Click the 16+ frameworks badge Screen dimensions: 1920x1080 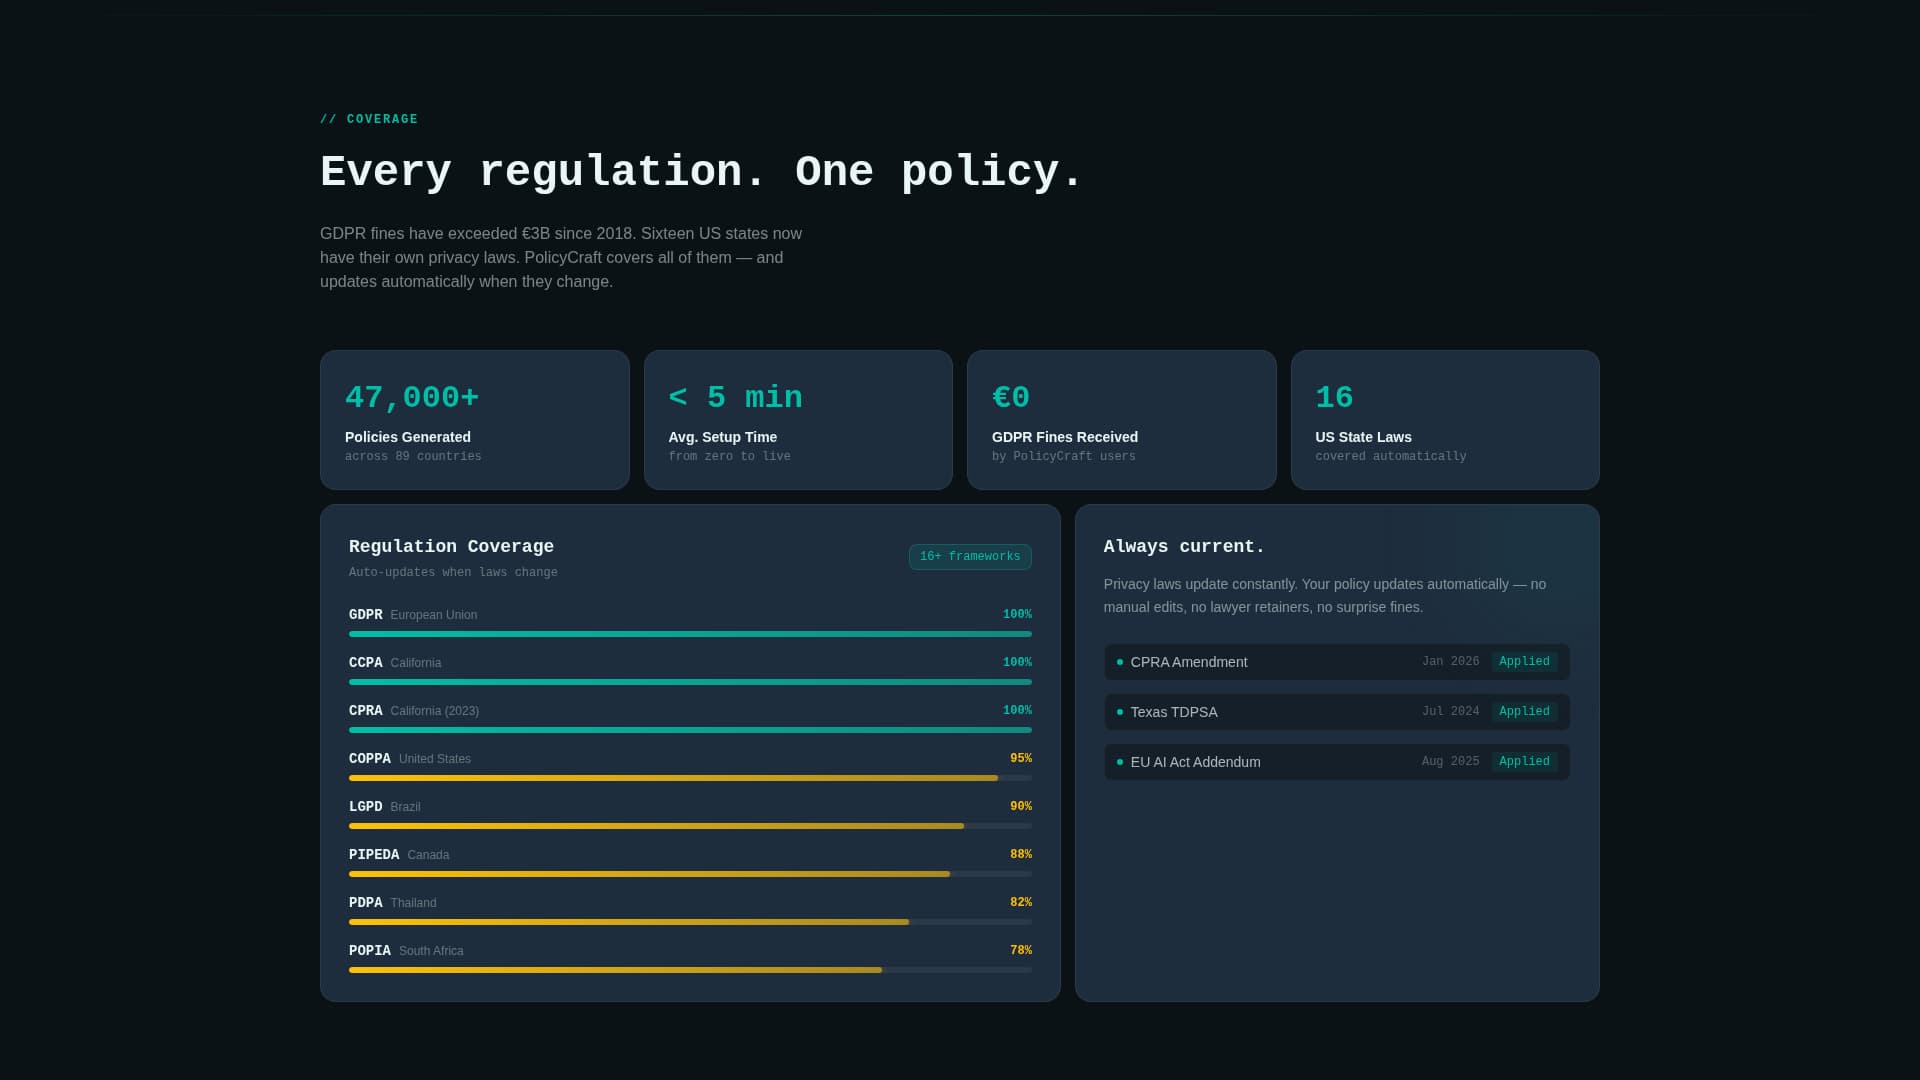coord(970,557)
